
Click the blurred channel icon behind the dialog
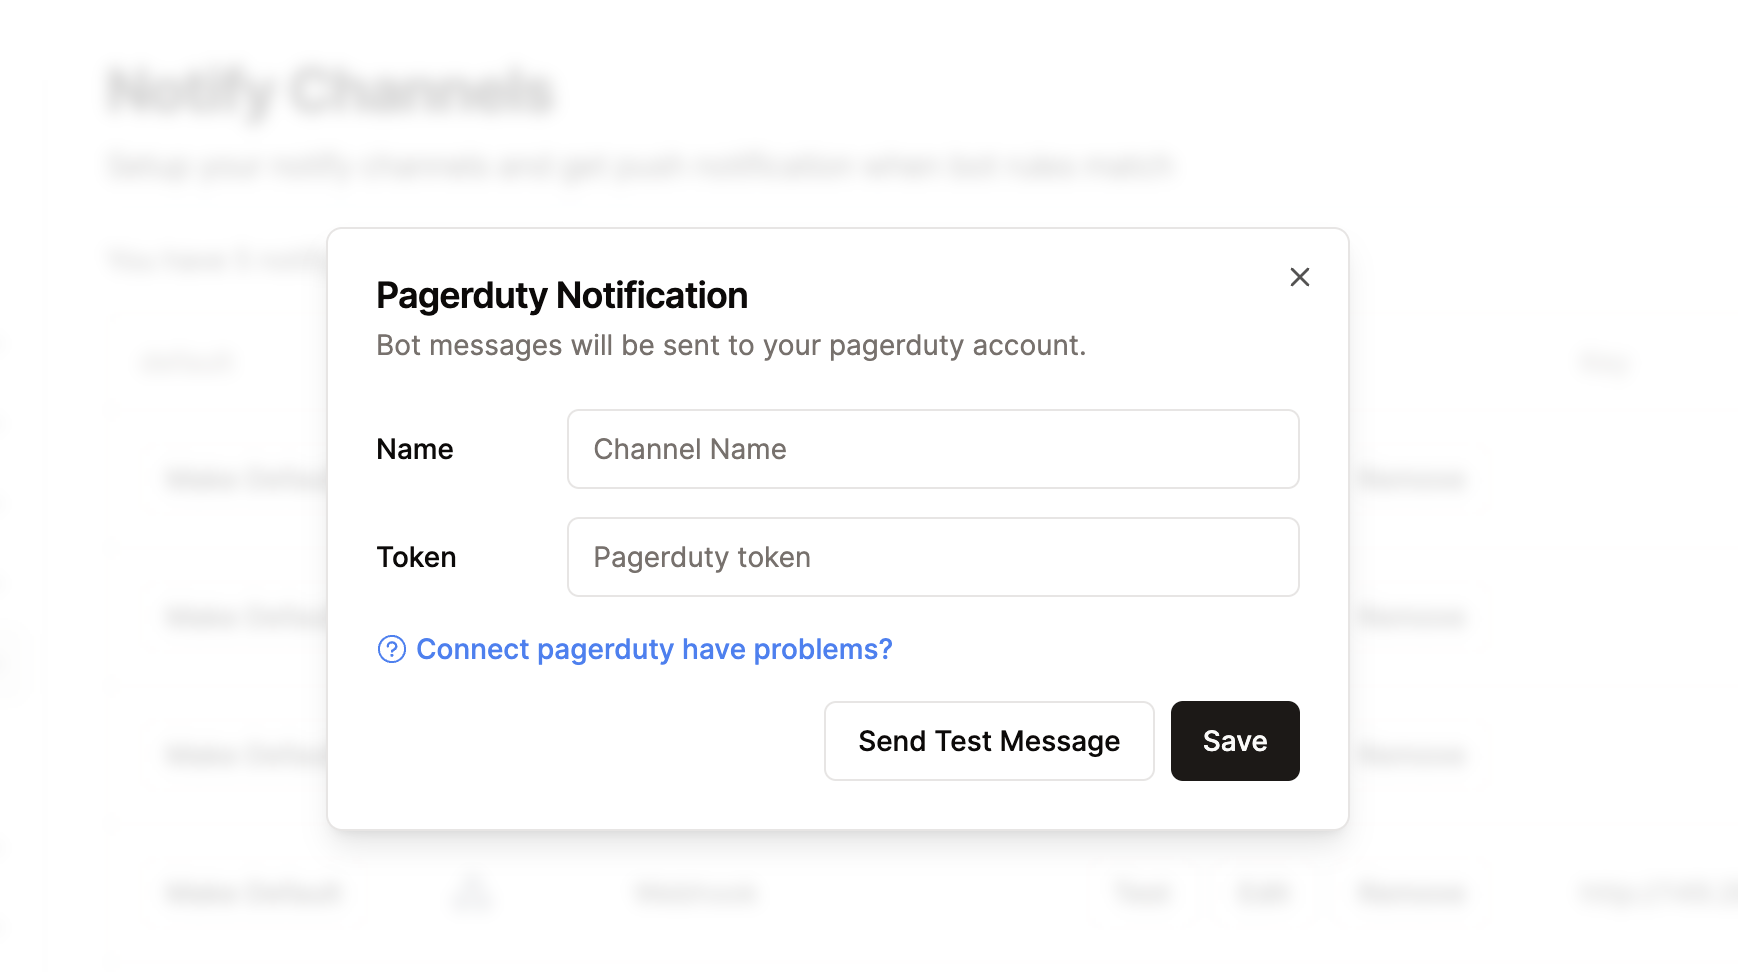click(x=473, y=892)
